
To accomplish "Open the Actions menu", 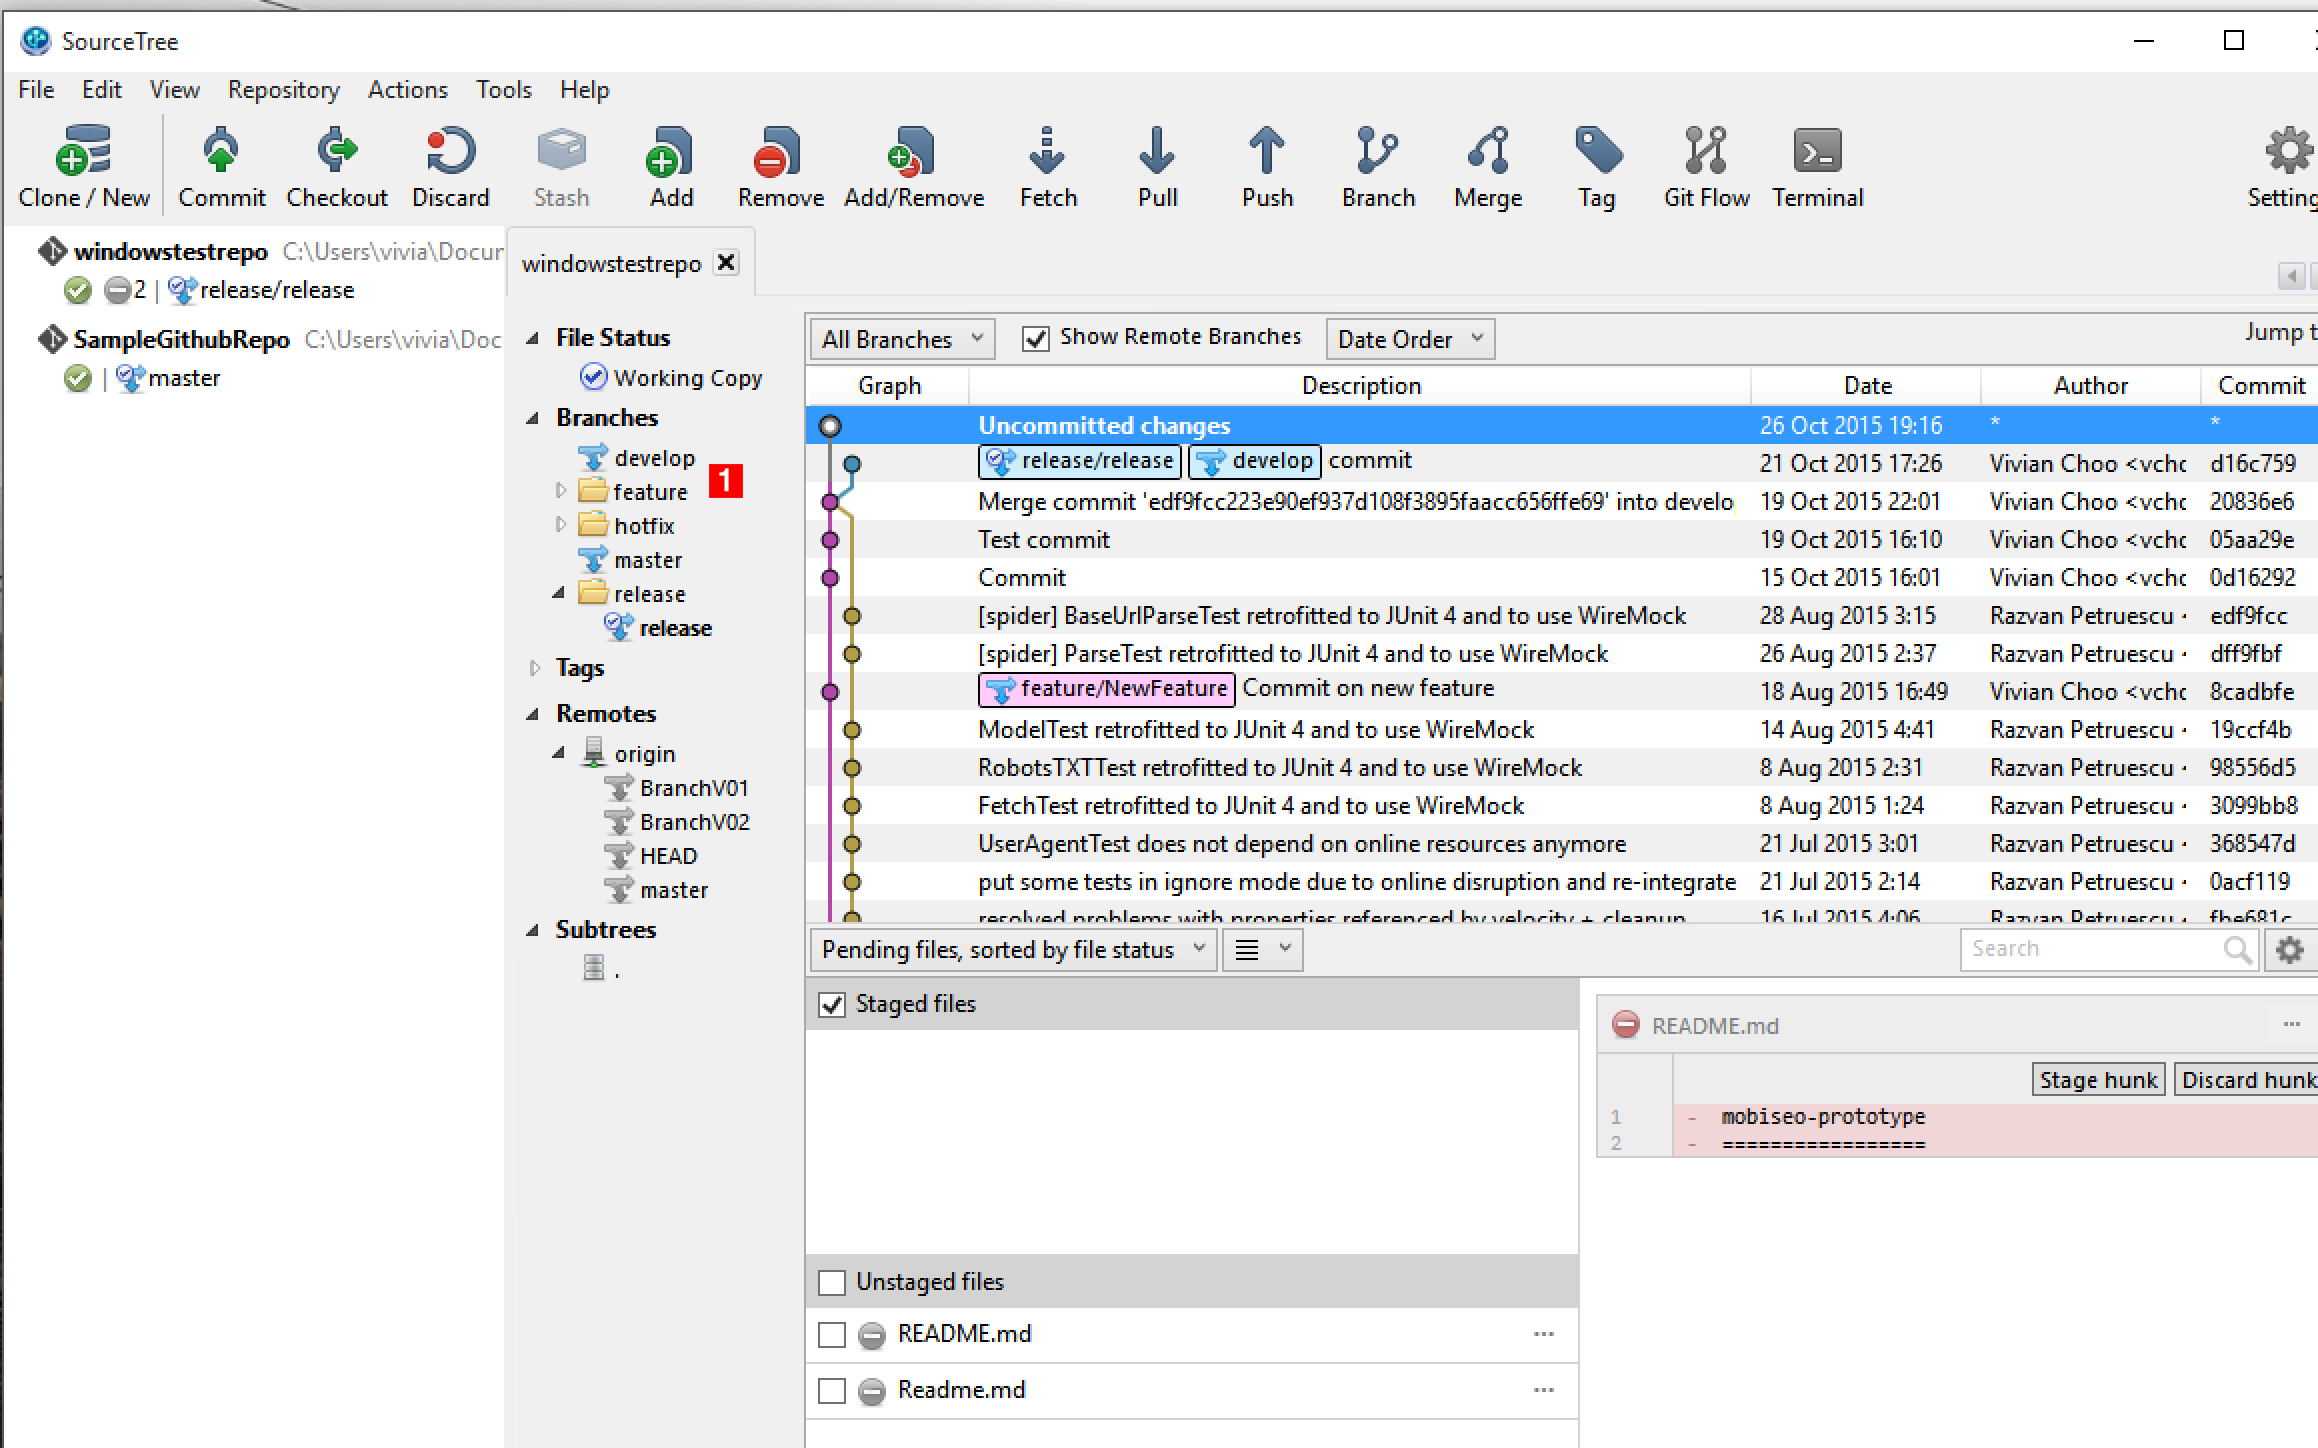I will [407, 90].
